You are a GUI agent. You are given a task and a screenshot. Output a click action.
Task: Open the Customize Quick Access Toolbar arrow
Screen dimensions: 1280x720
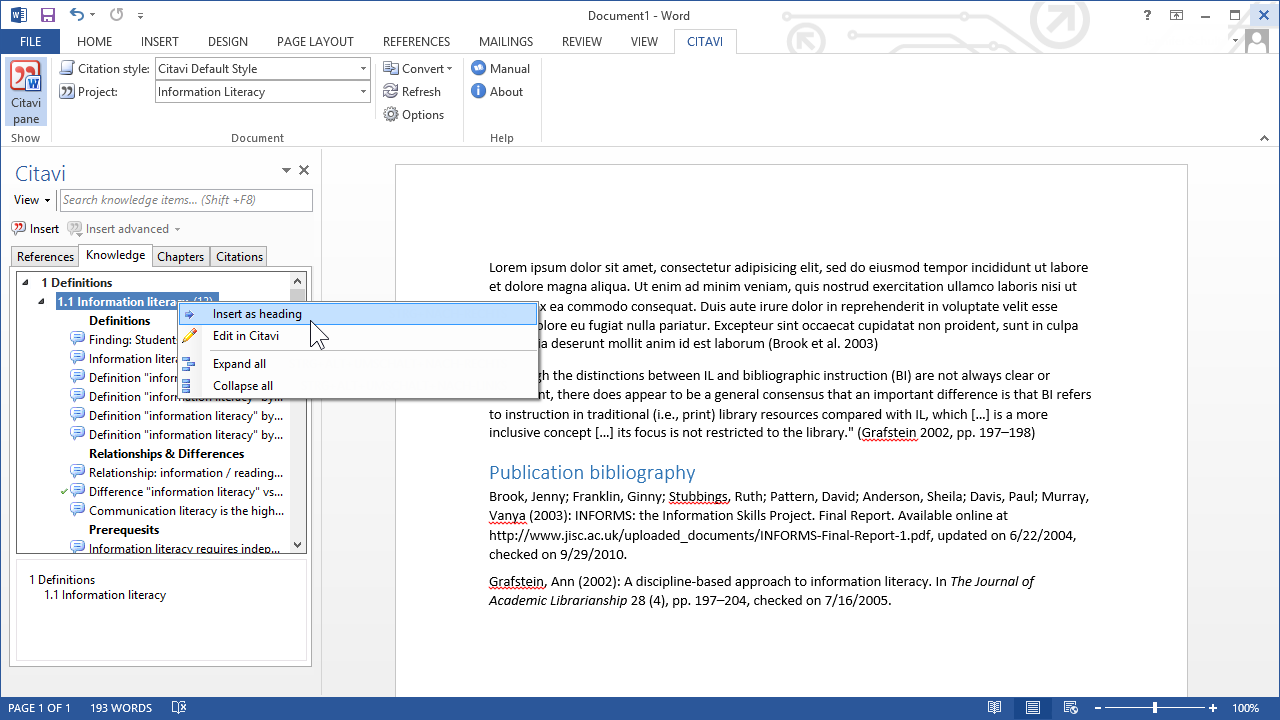coord(140,16)
